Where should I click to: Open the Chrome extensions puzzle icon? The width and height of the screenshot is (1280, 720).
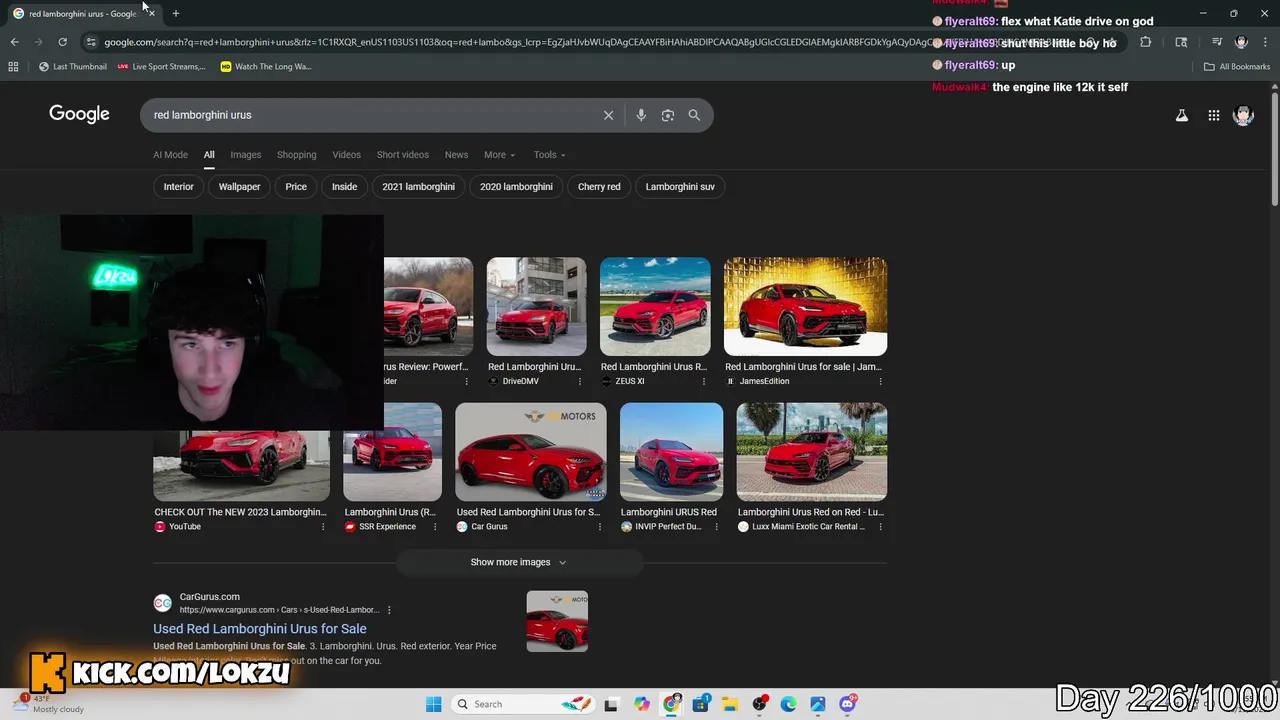point(1146,42)
